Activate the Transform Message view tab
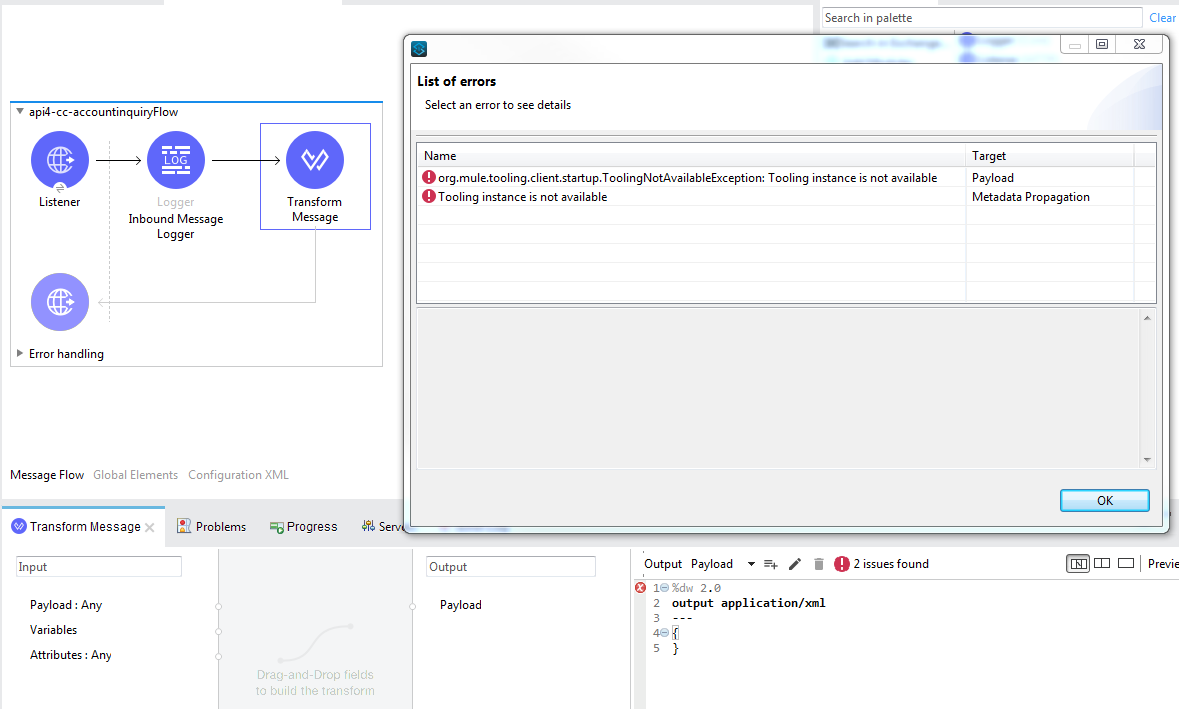Screen dimensions: 1179x709 pyautogui.click(x=85, y=526)
